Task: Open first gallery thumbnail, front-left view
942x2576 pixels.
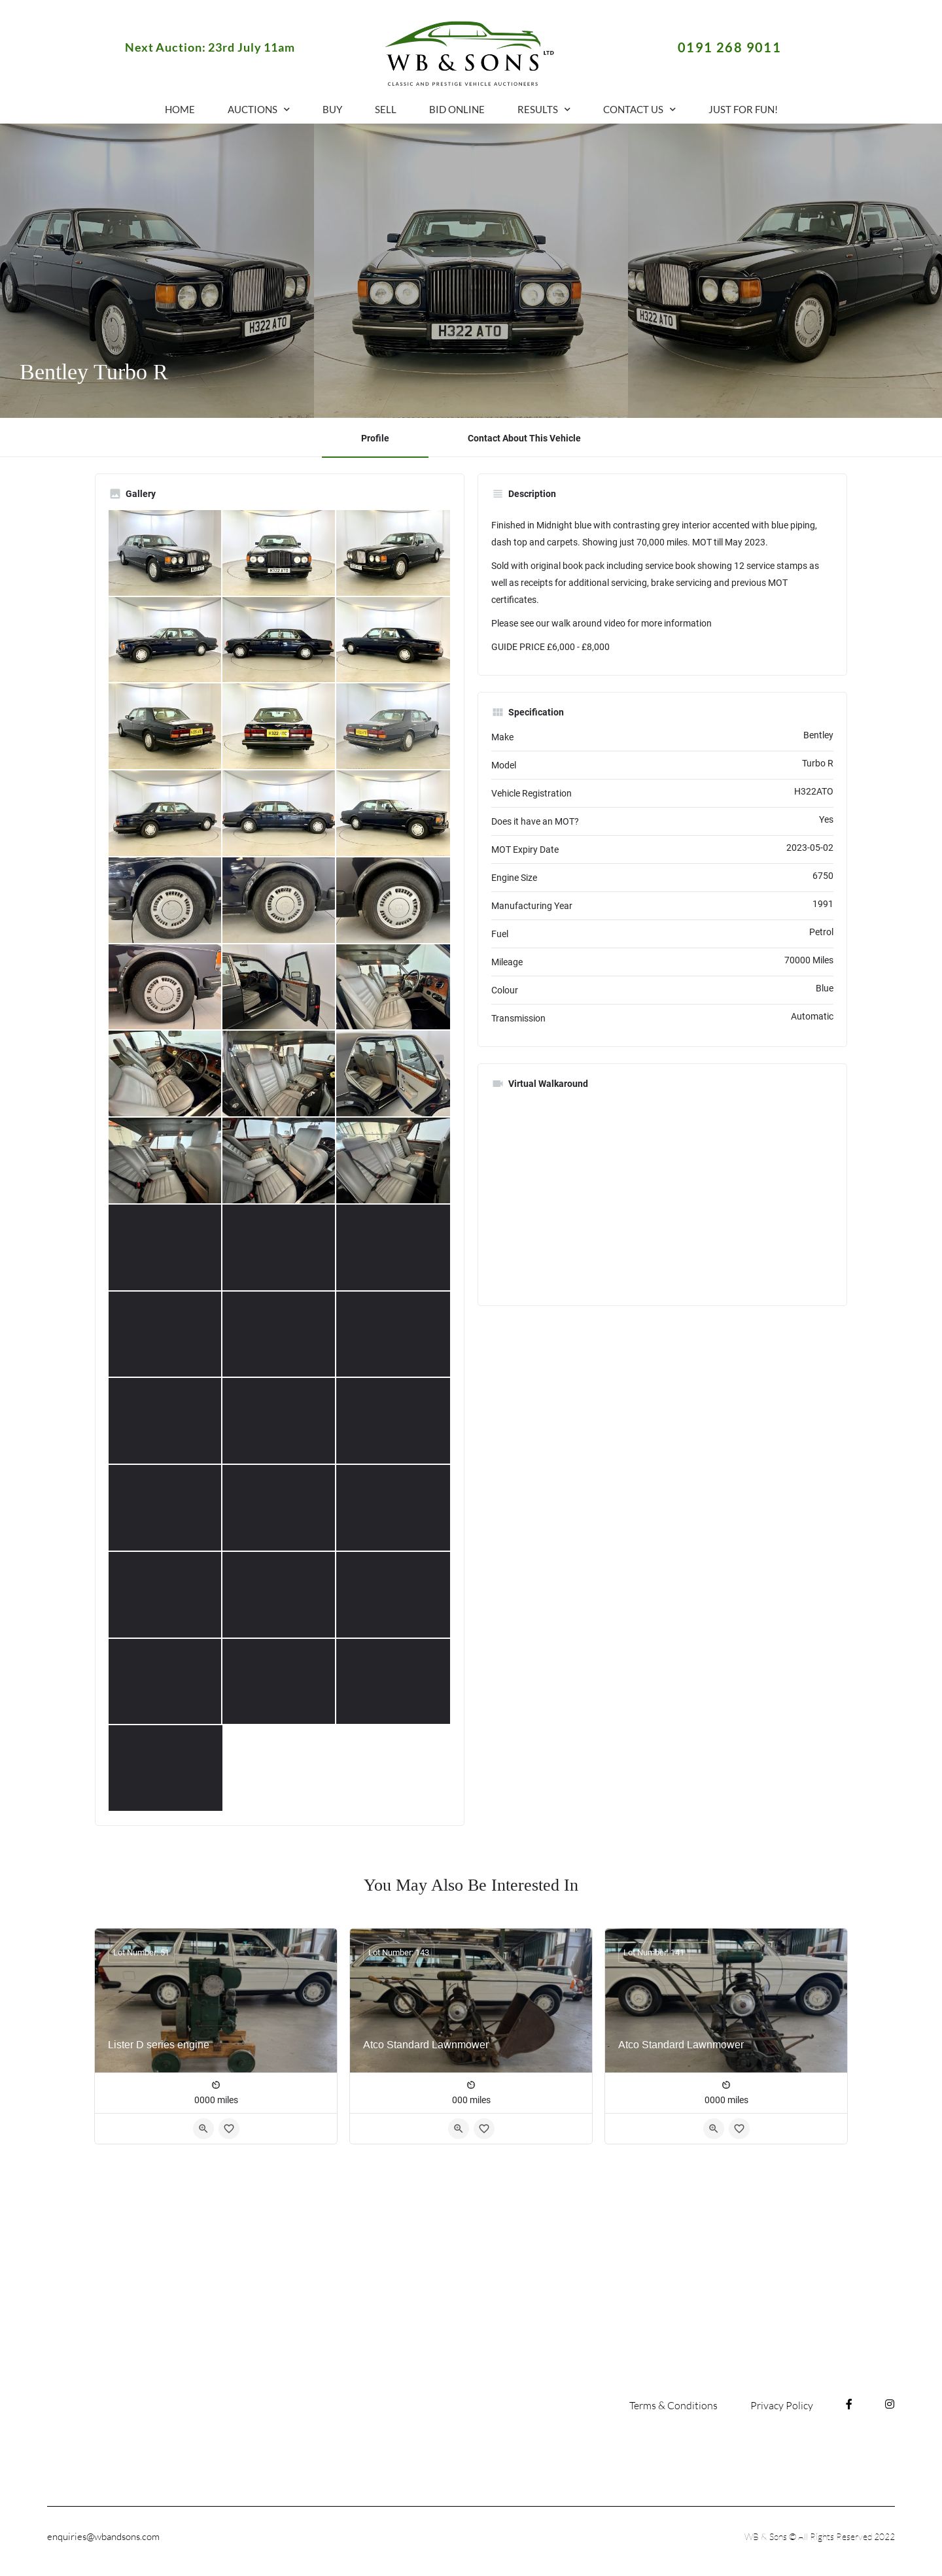Action: [165, 553]
